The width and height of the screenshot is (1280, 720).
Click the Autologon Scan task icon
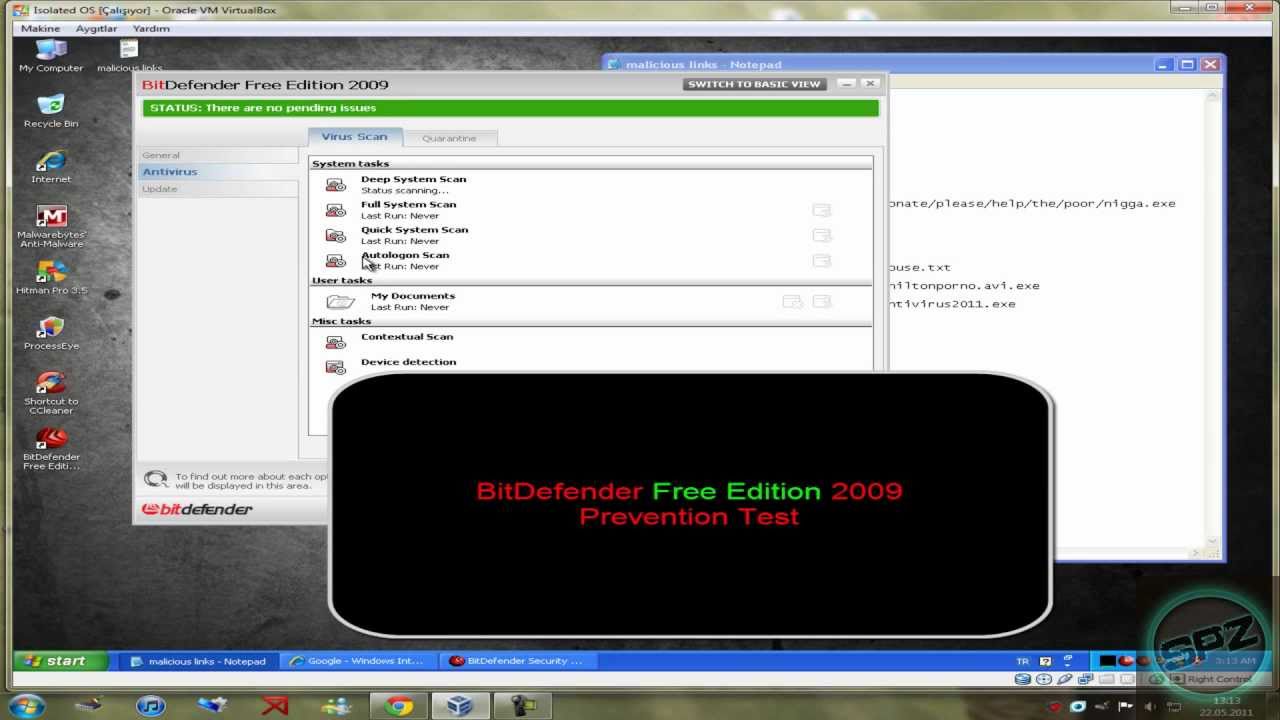click(x=336, y=261)
